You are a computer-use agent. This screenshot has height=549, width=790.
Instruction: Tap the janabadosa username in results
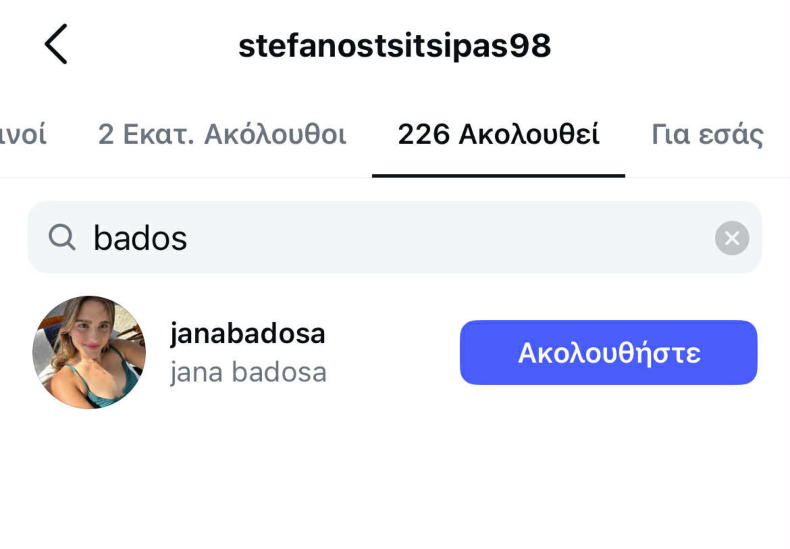[x=248, y=334]
